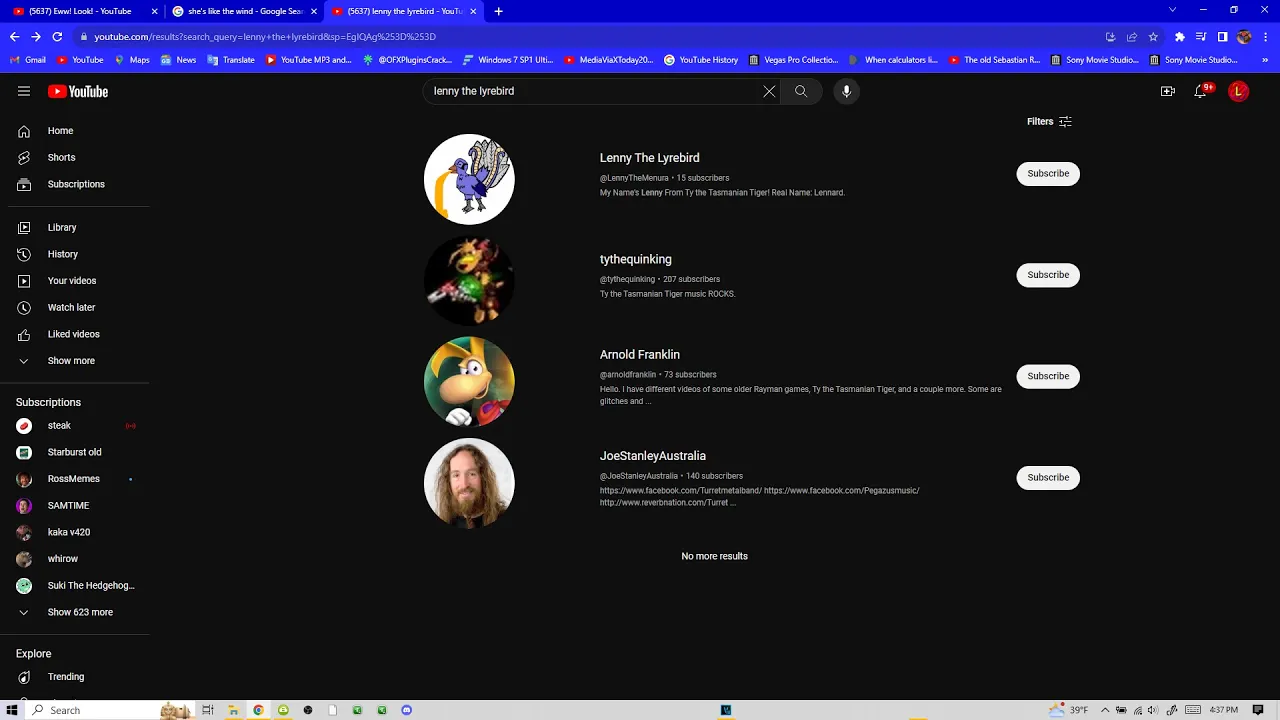Image resolution: width=1280 pixels, height=720 pixels.
Task: Open the notifications bell
Action: click(x=1201, y=91)
